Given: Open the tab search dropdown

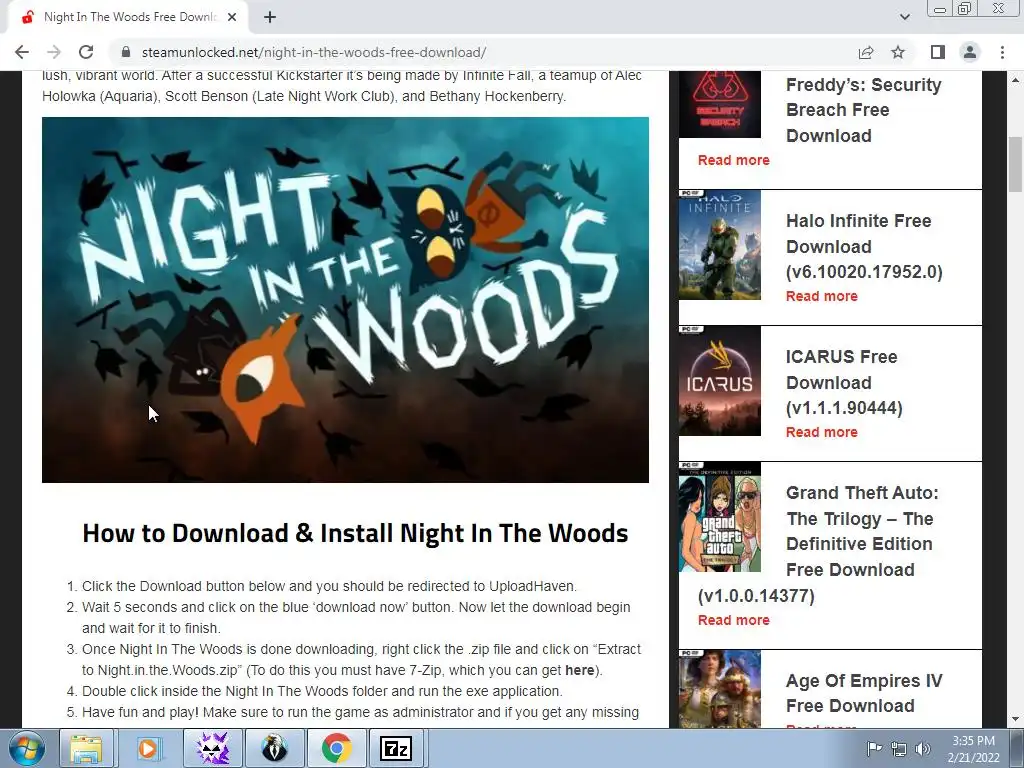Looking at the screenshot, I should pos(904,17).
